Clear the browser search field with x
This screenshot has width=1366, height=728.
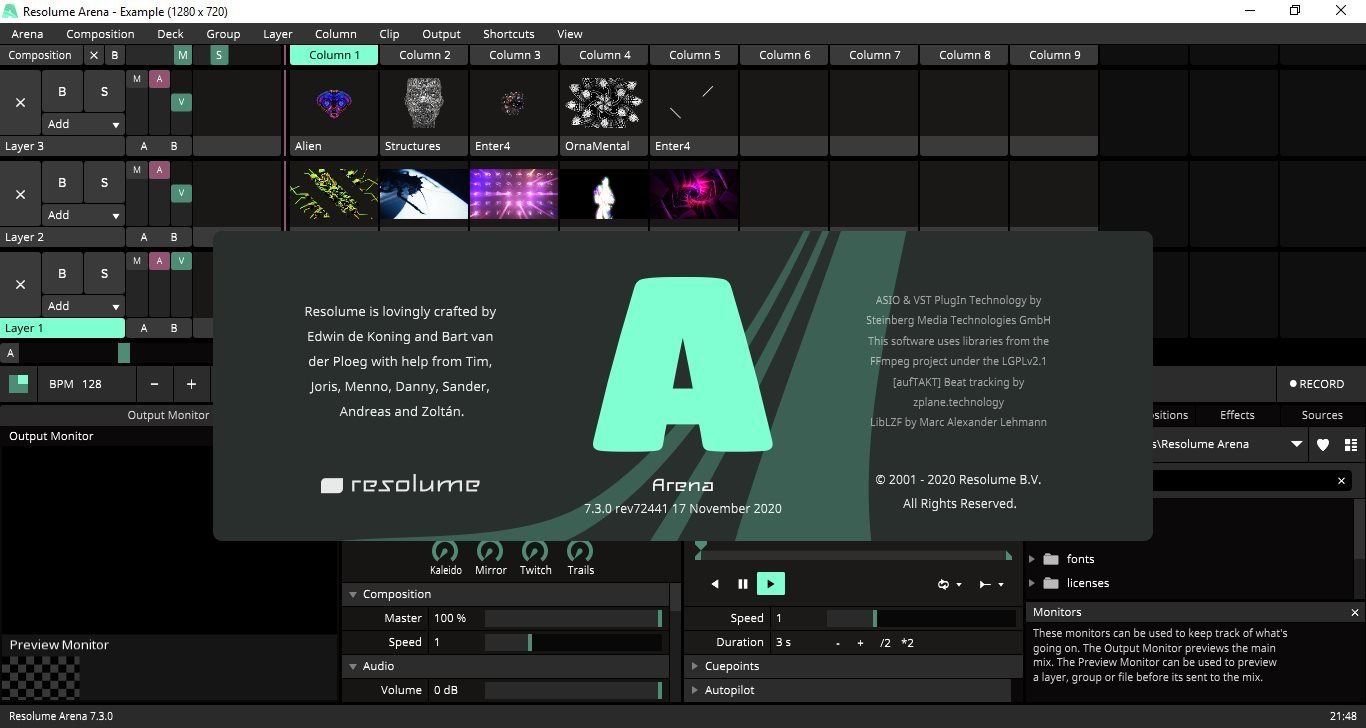point(1341,481)
